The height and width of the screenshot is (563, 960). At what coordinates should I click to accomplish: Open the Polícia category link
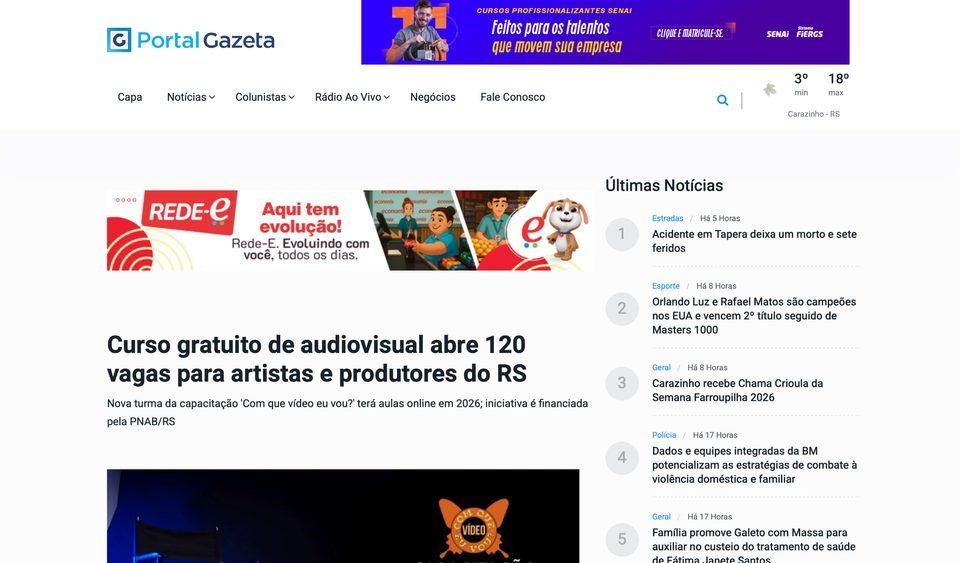click(664, 435)
